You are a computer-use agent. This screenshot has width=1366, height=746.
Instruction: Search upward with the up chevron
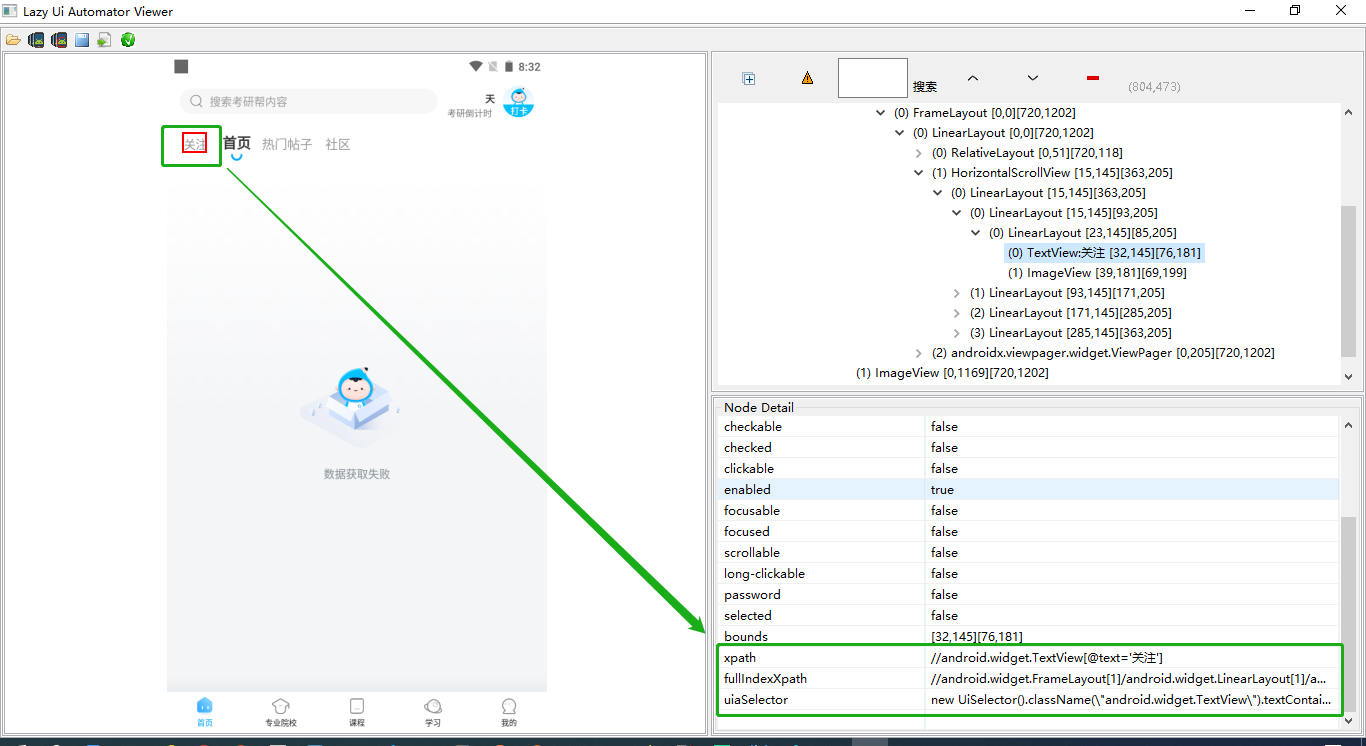972,78
